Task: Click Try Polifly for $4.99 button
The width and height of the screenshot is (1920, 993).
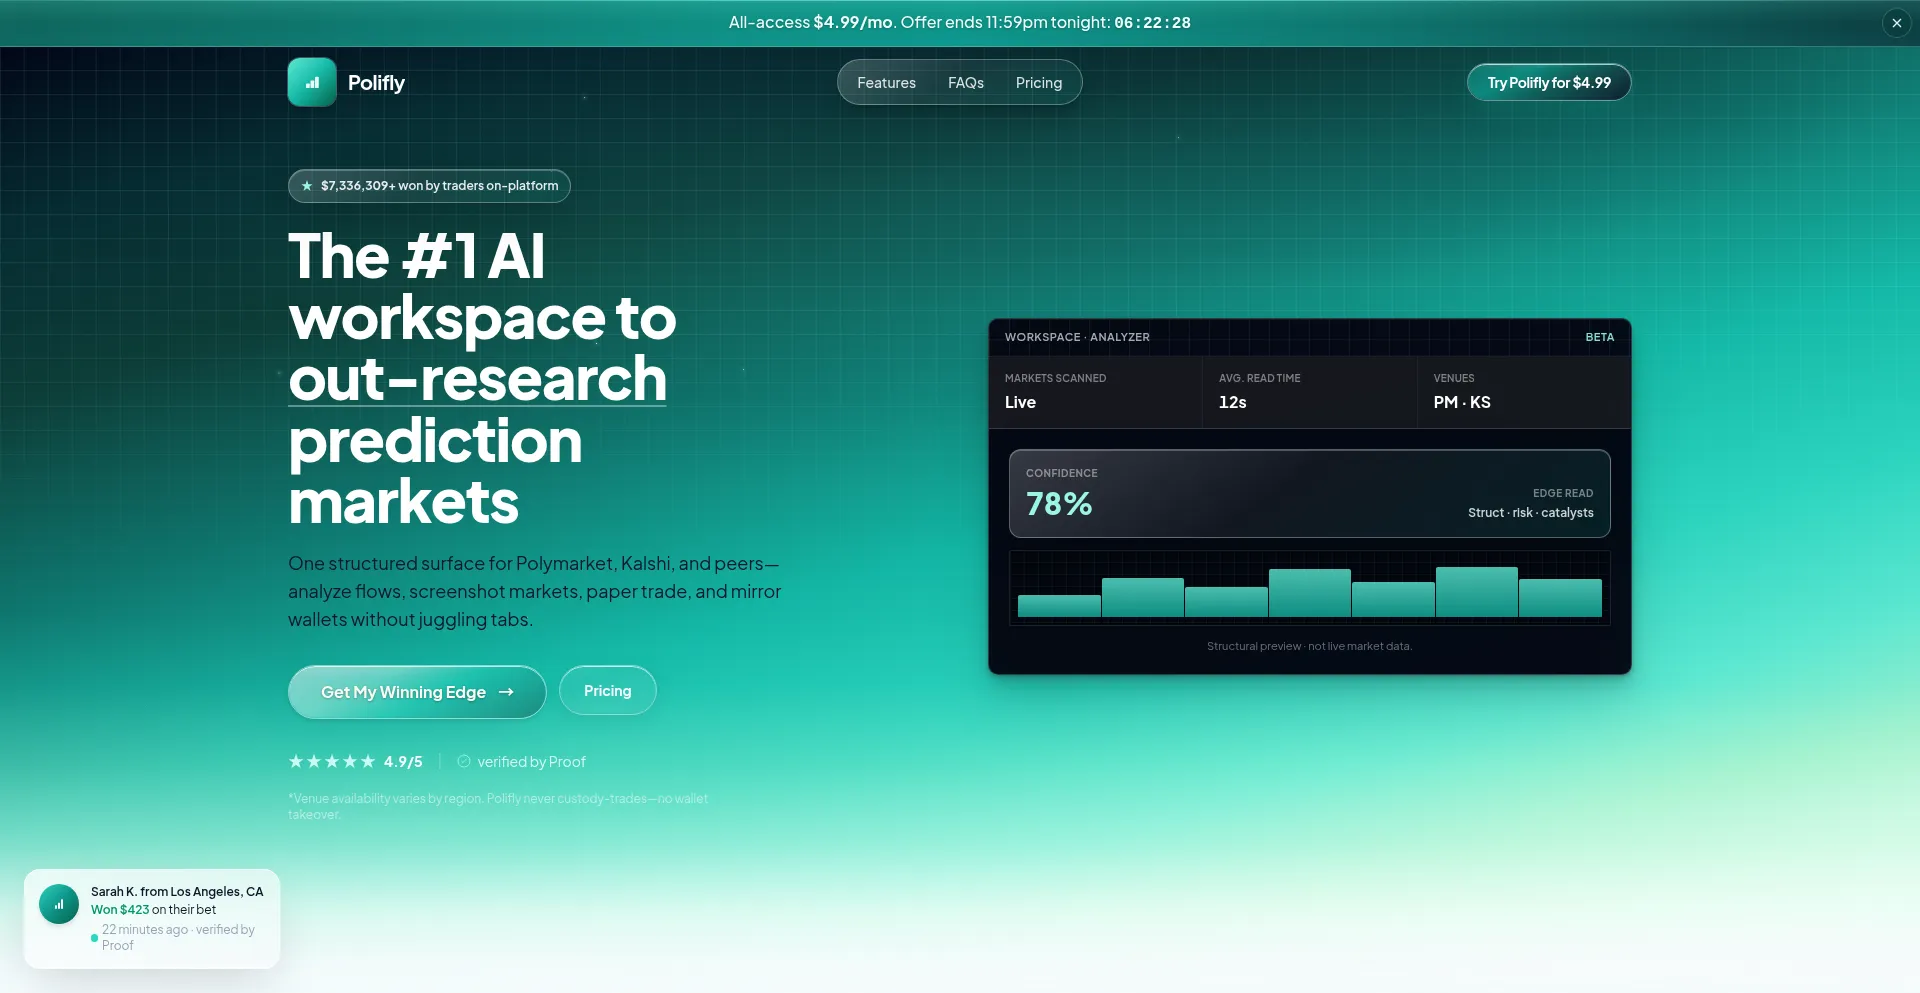Action: tap(1549, 83)
